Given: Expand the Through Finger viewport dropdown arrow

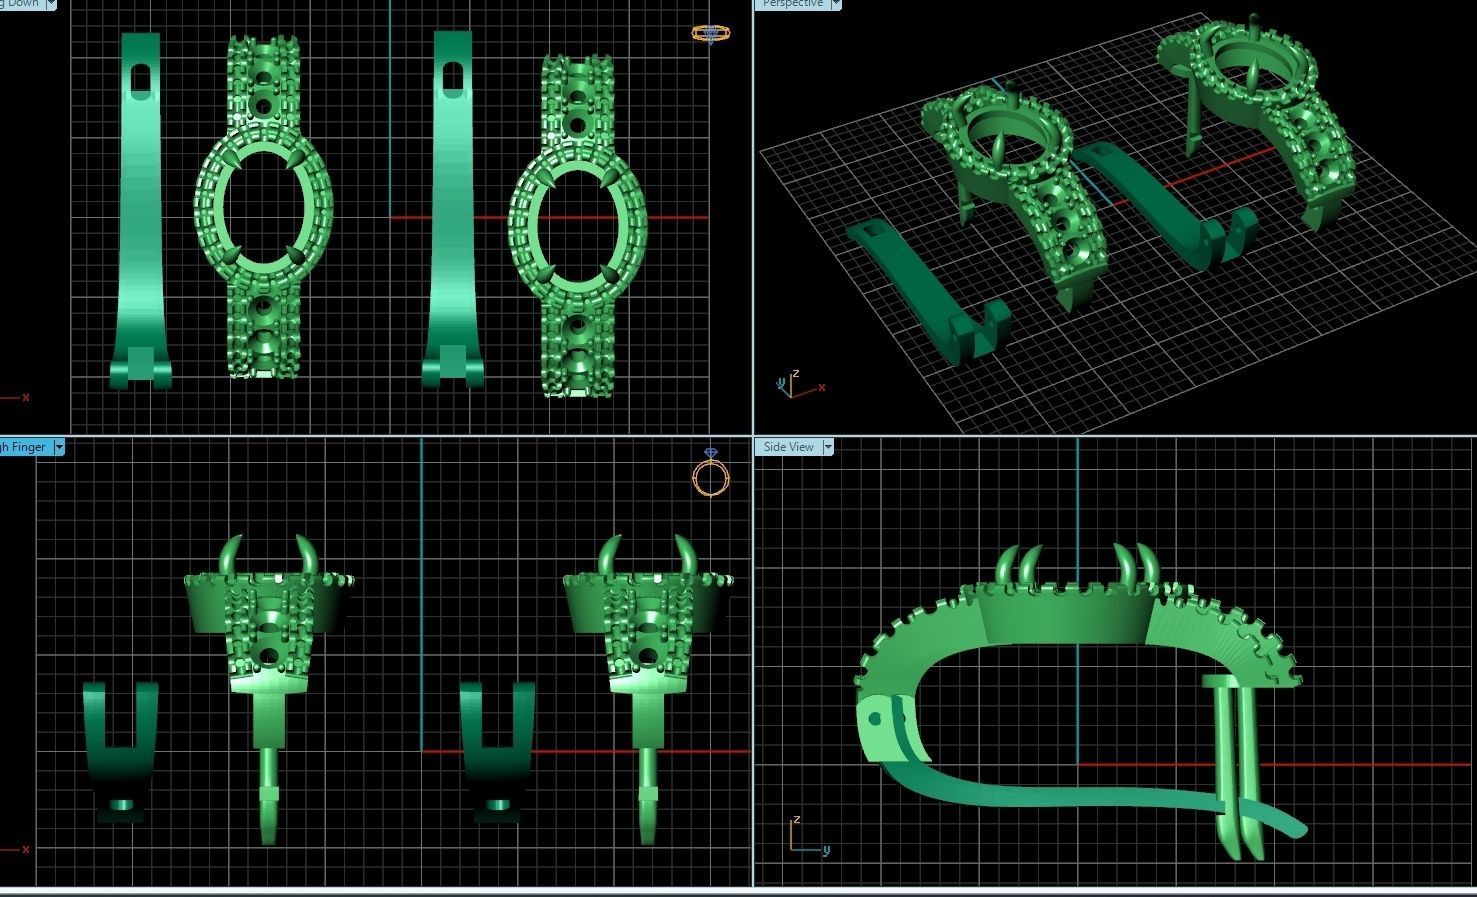Looking at the screenshot, I should (x=59, y=447).
